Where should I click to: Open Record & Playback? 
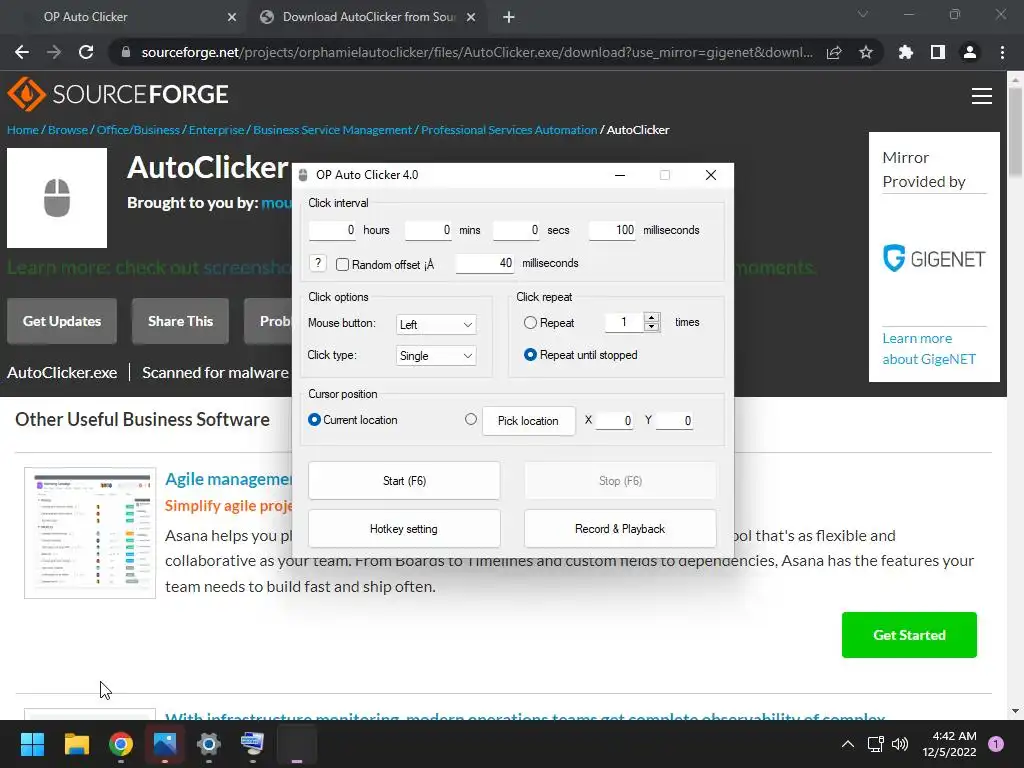620,529
